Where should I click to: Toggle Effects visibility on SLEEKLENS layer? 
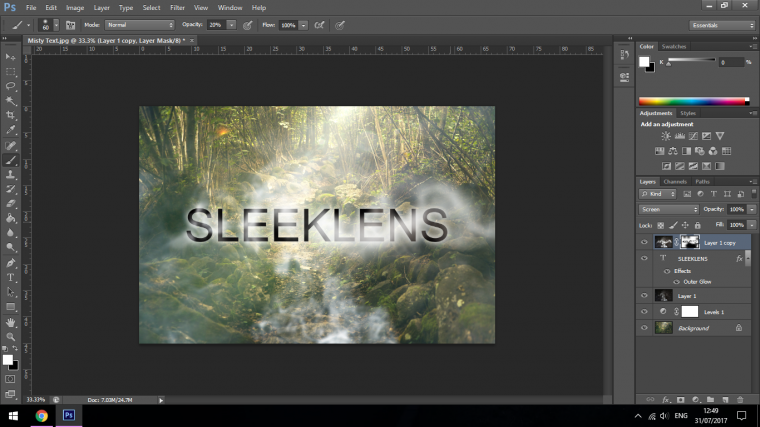click(x=667, y=271)
